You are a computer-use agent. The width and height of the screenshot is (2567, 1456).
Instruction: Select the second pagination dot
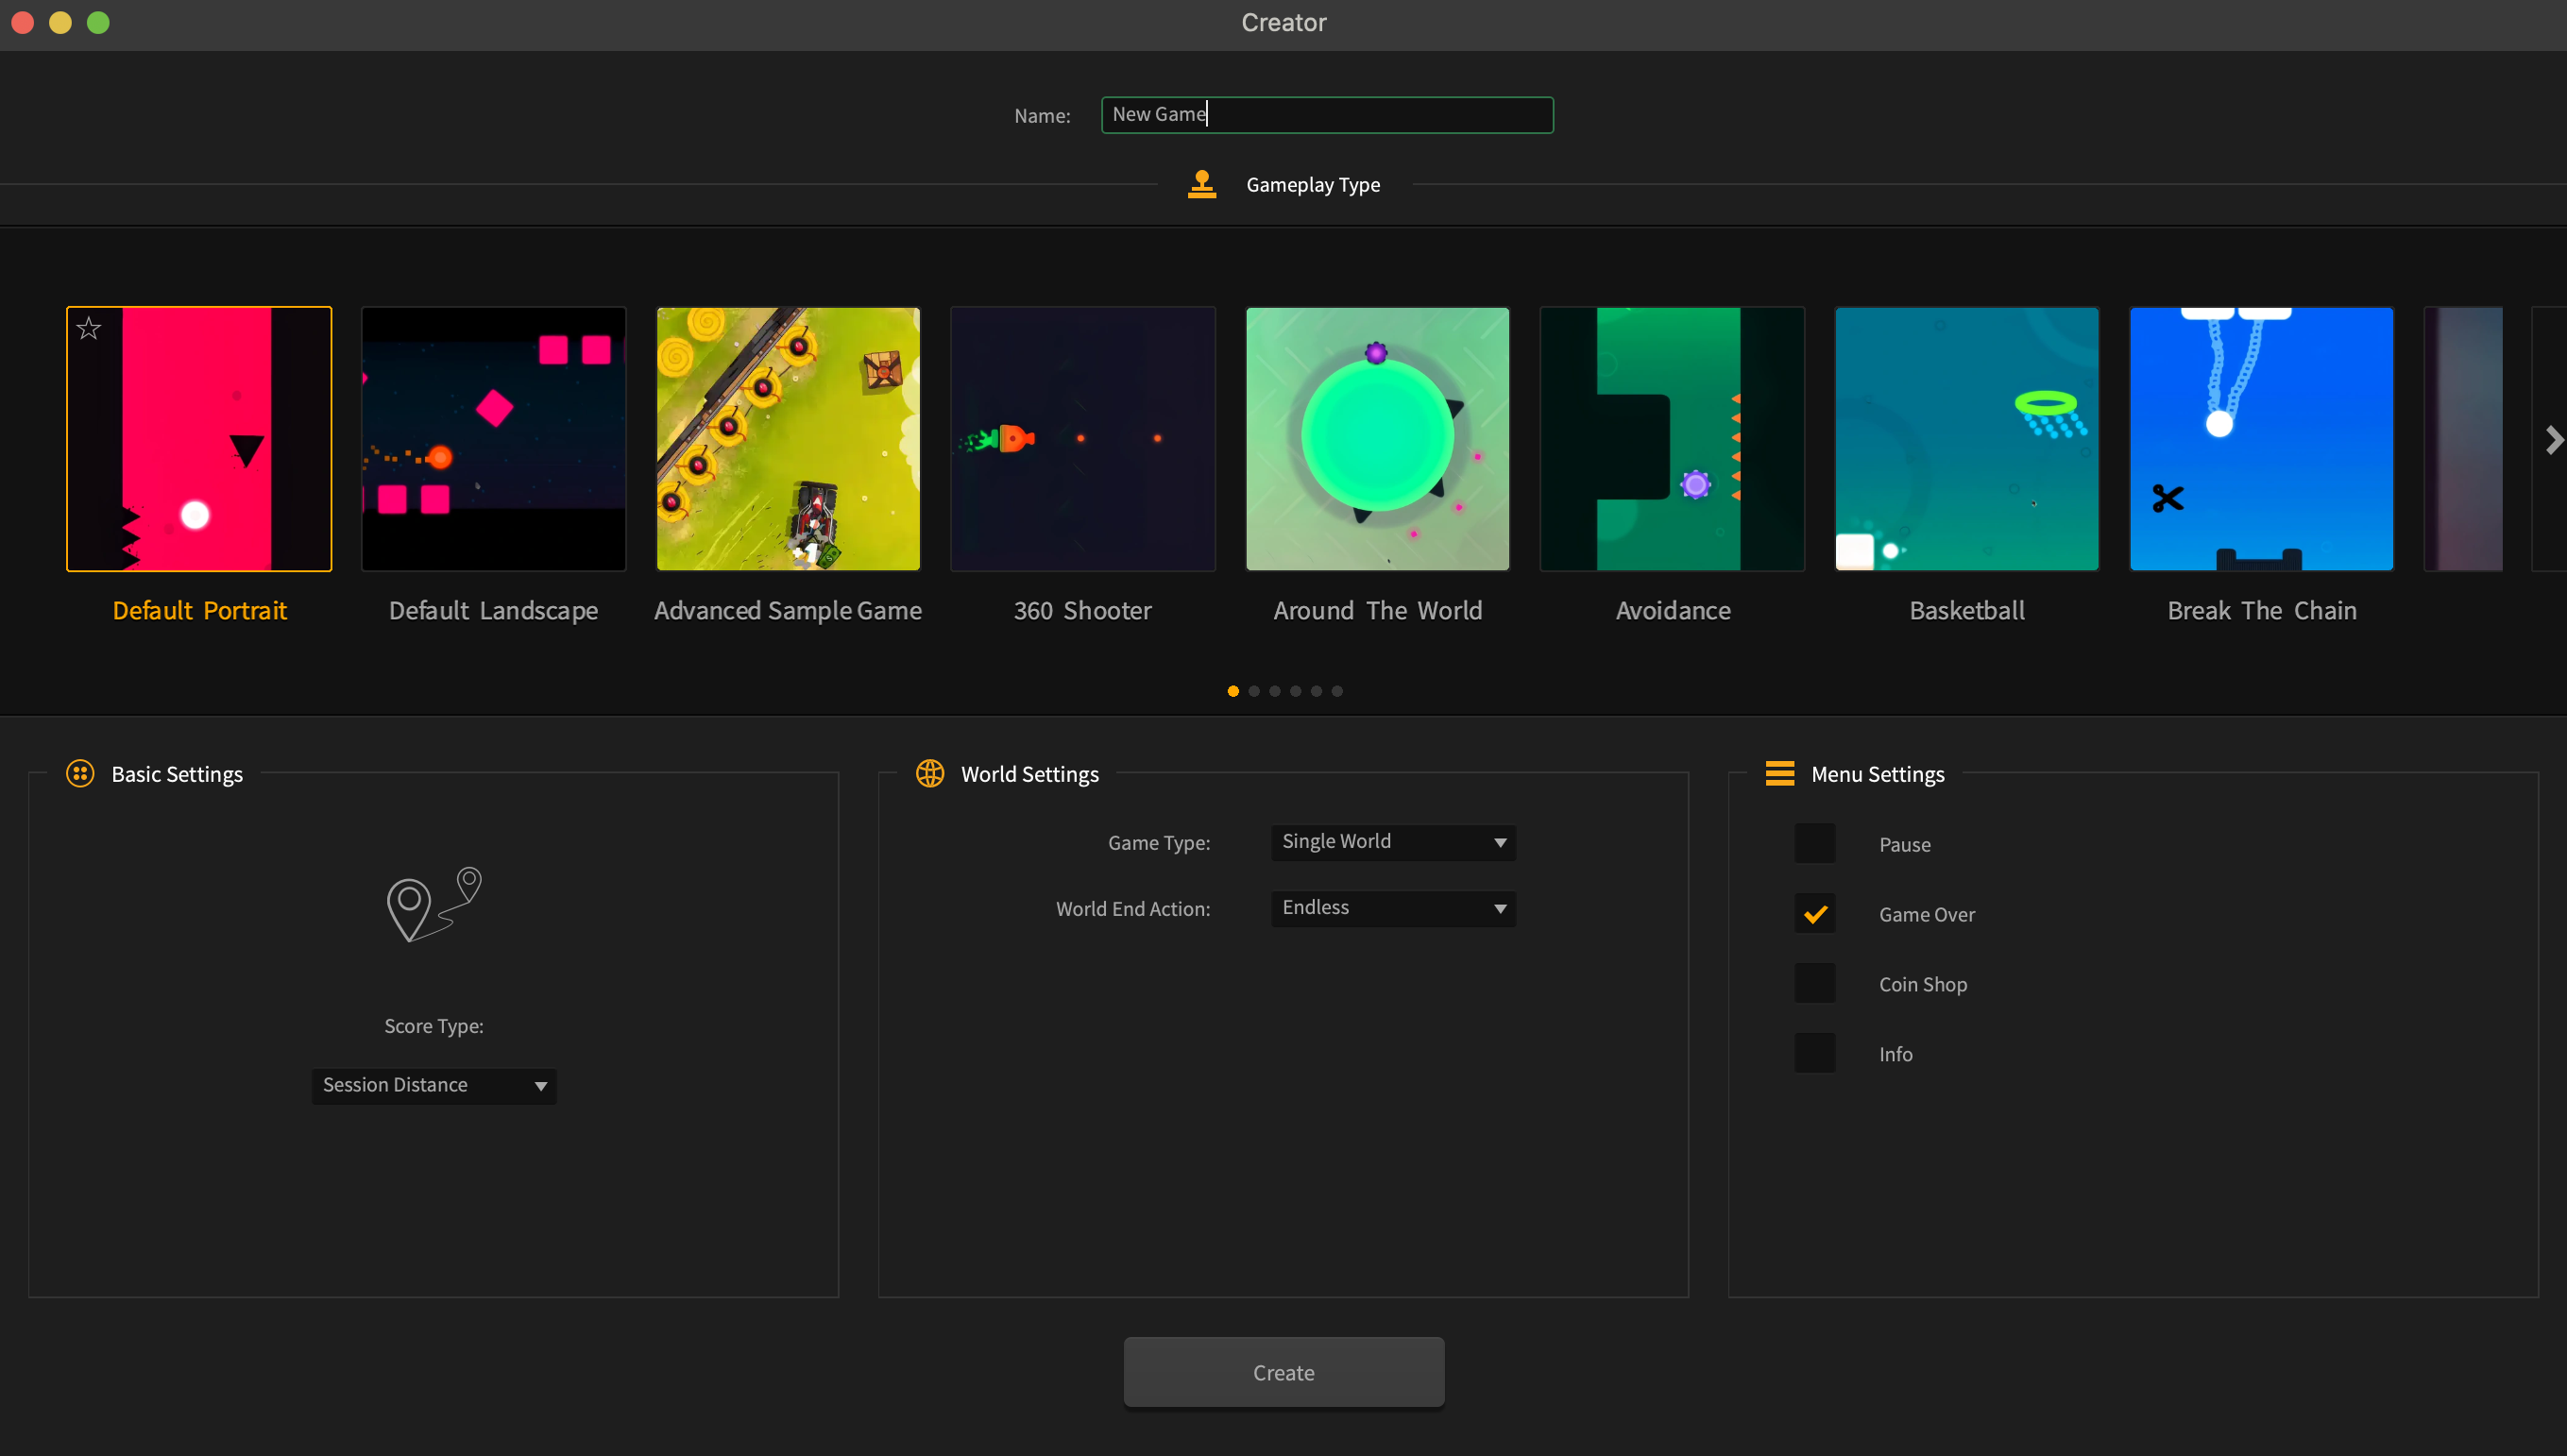click(x=1253, y=691)
